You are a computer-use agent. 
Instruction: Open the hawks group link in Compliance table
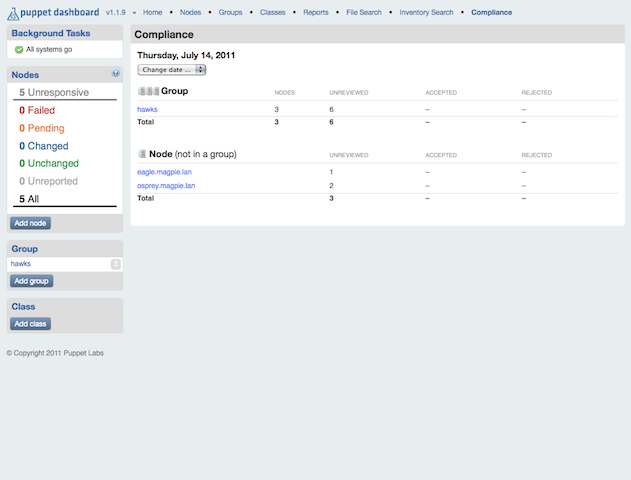tap(147, 109)
